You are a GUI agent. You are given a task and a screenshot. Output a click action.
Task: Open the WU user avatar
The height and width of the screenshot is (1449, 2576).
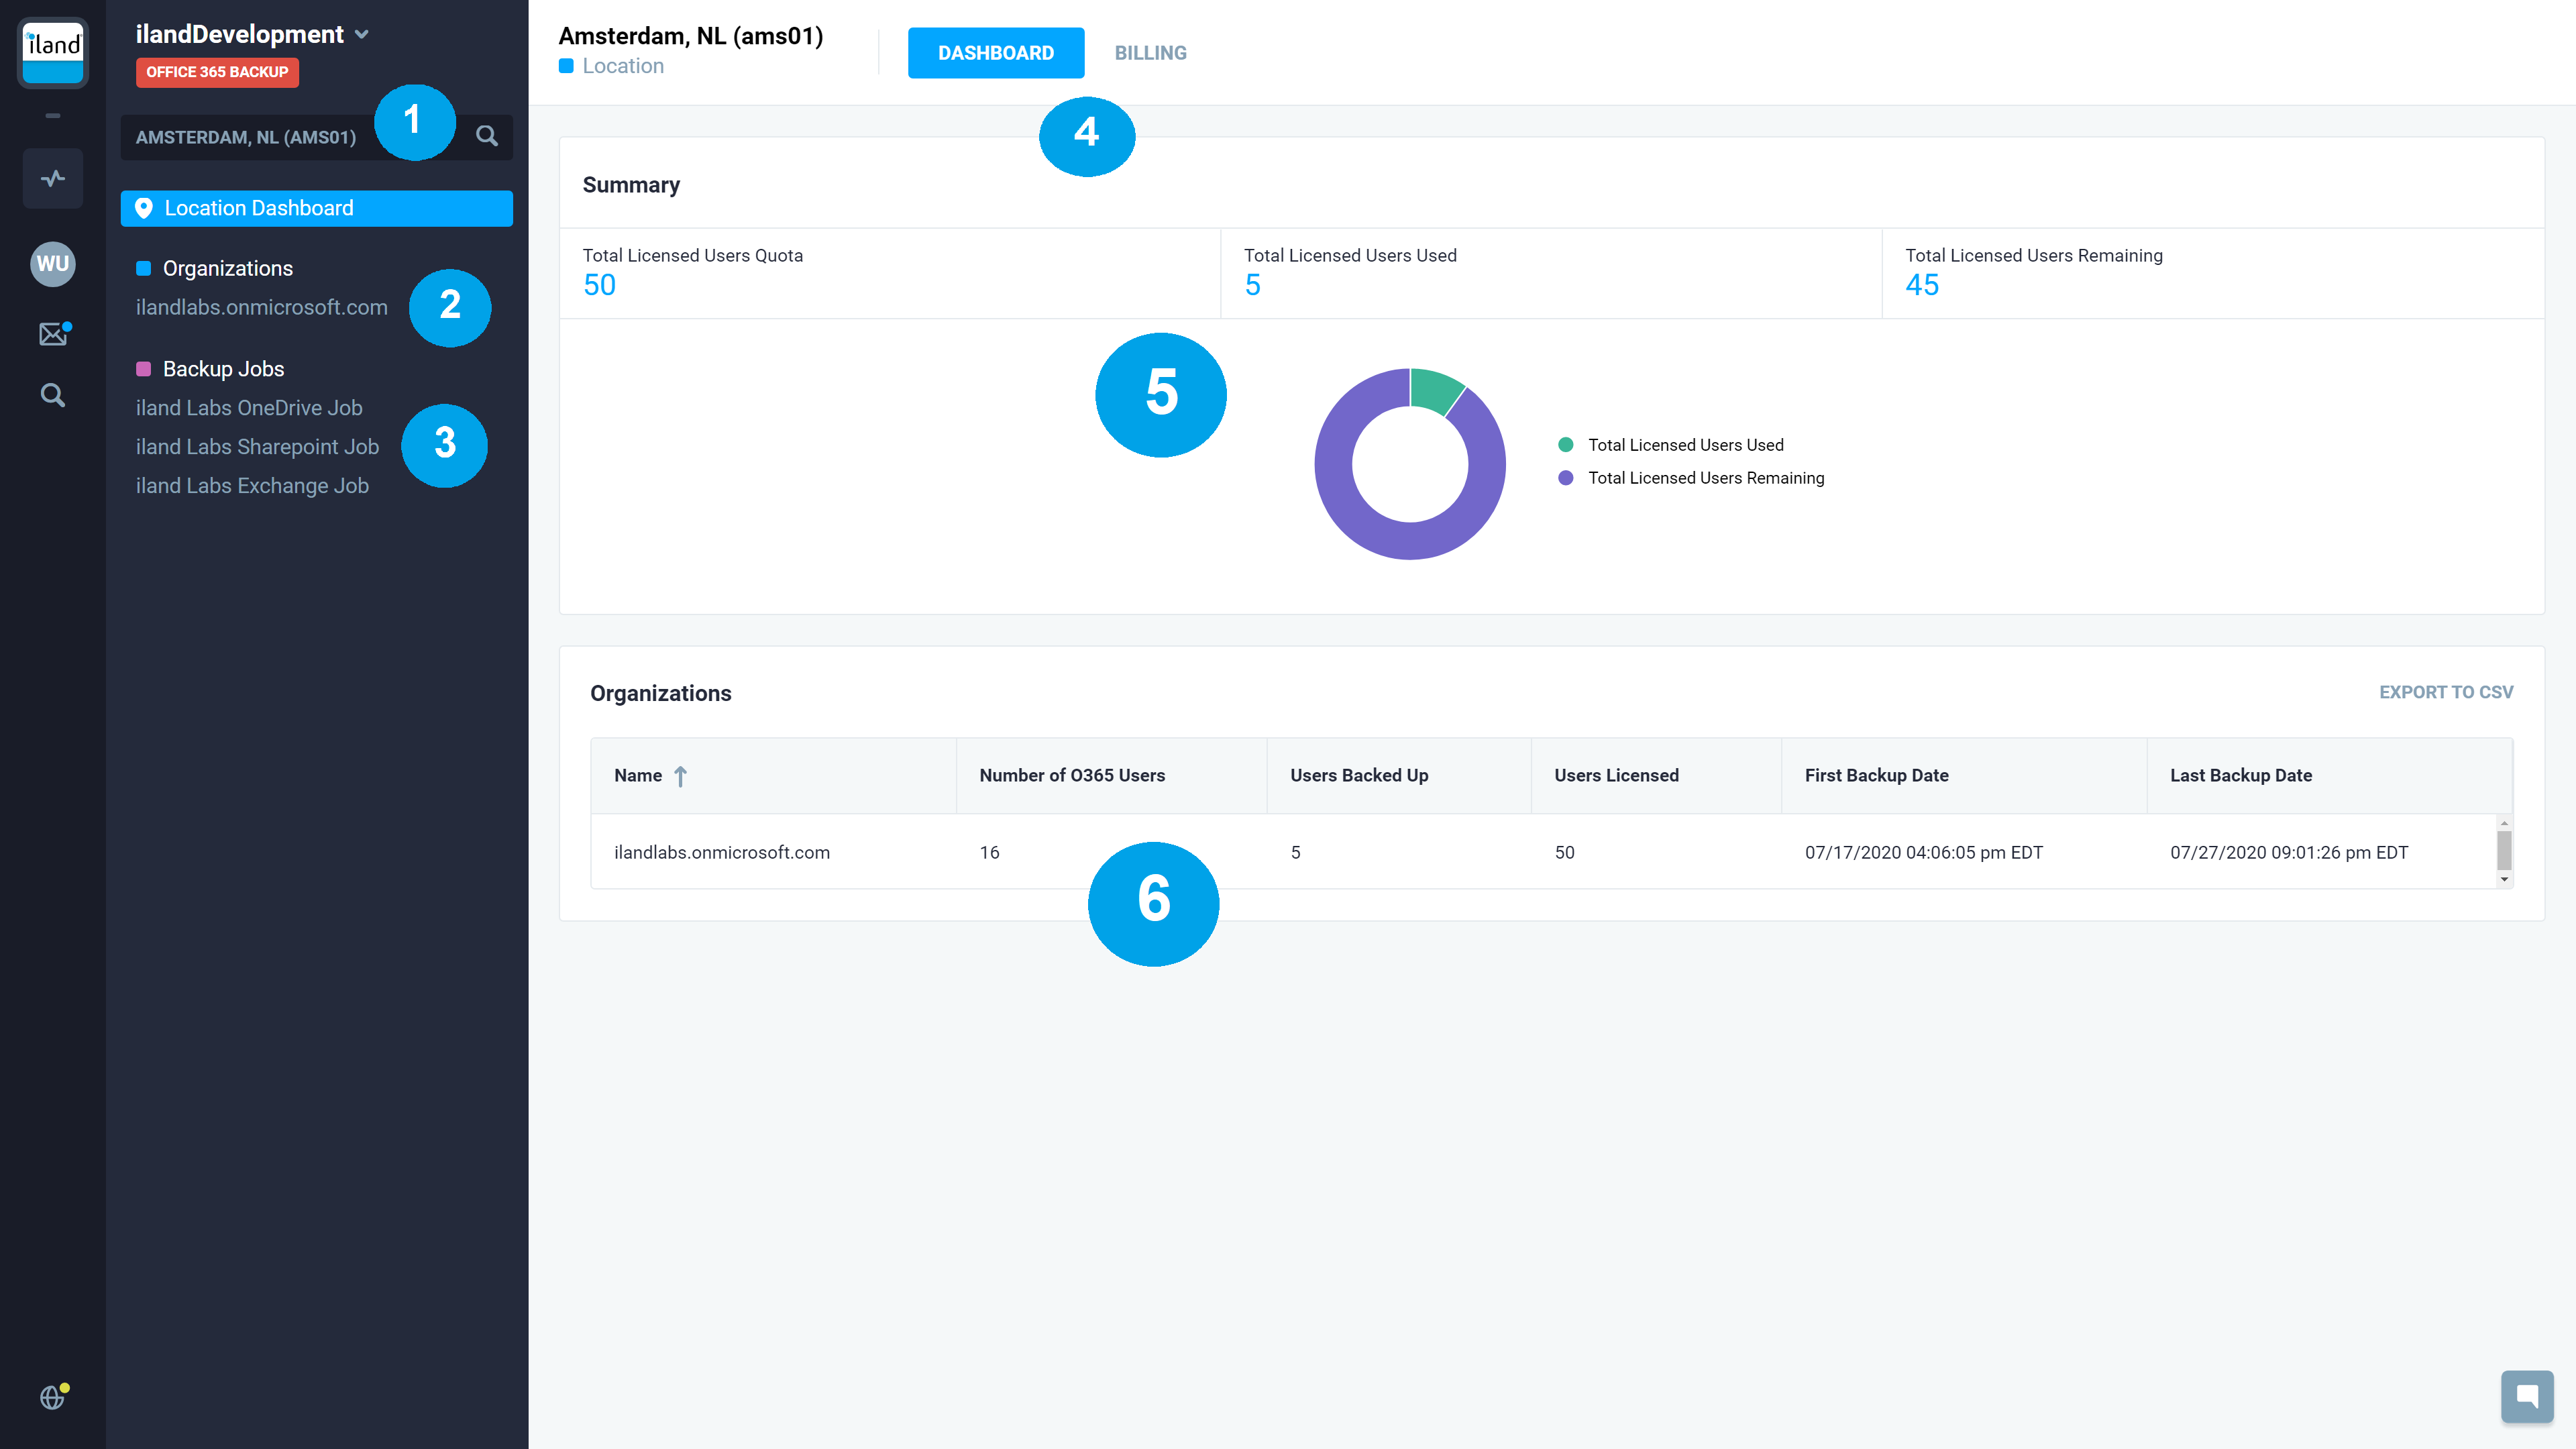pyautogui.click(x=52, y=264)
